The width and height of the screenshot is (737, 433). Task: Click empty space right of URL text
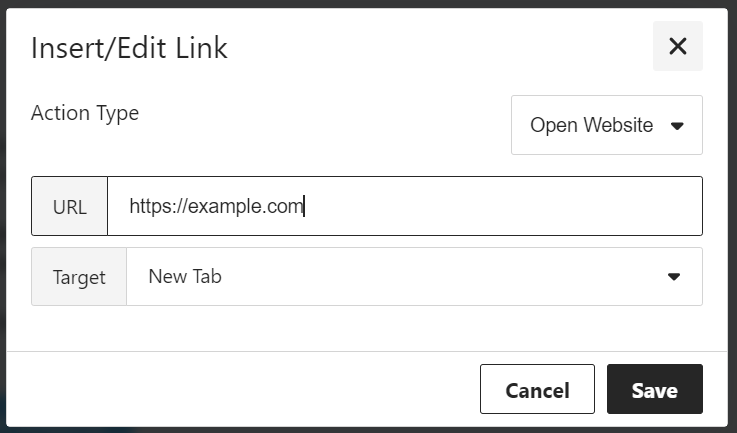(x=500, y=206)
